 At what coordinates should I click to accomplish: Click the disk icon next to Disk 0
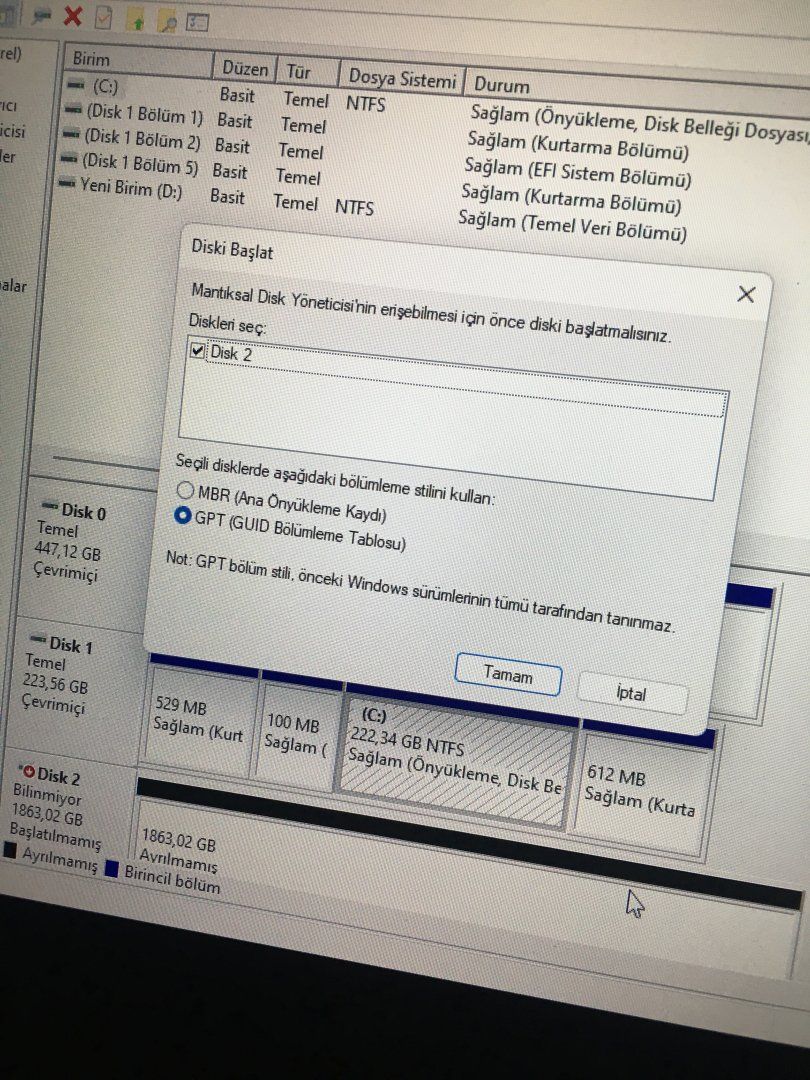click(50, 506)
